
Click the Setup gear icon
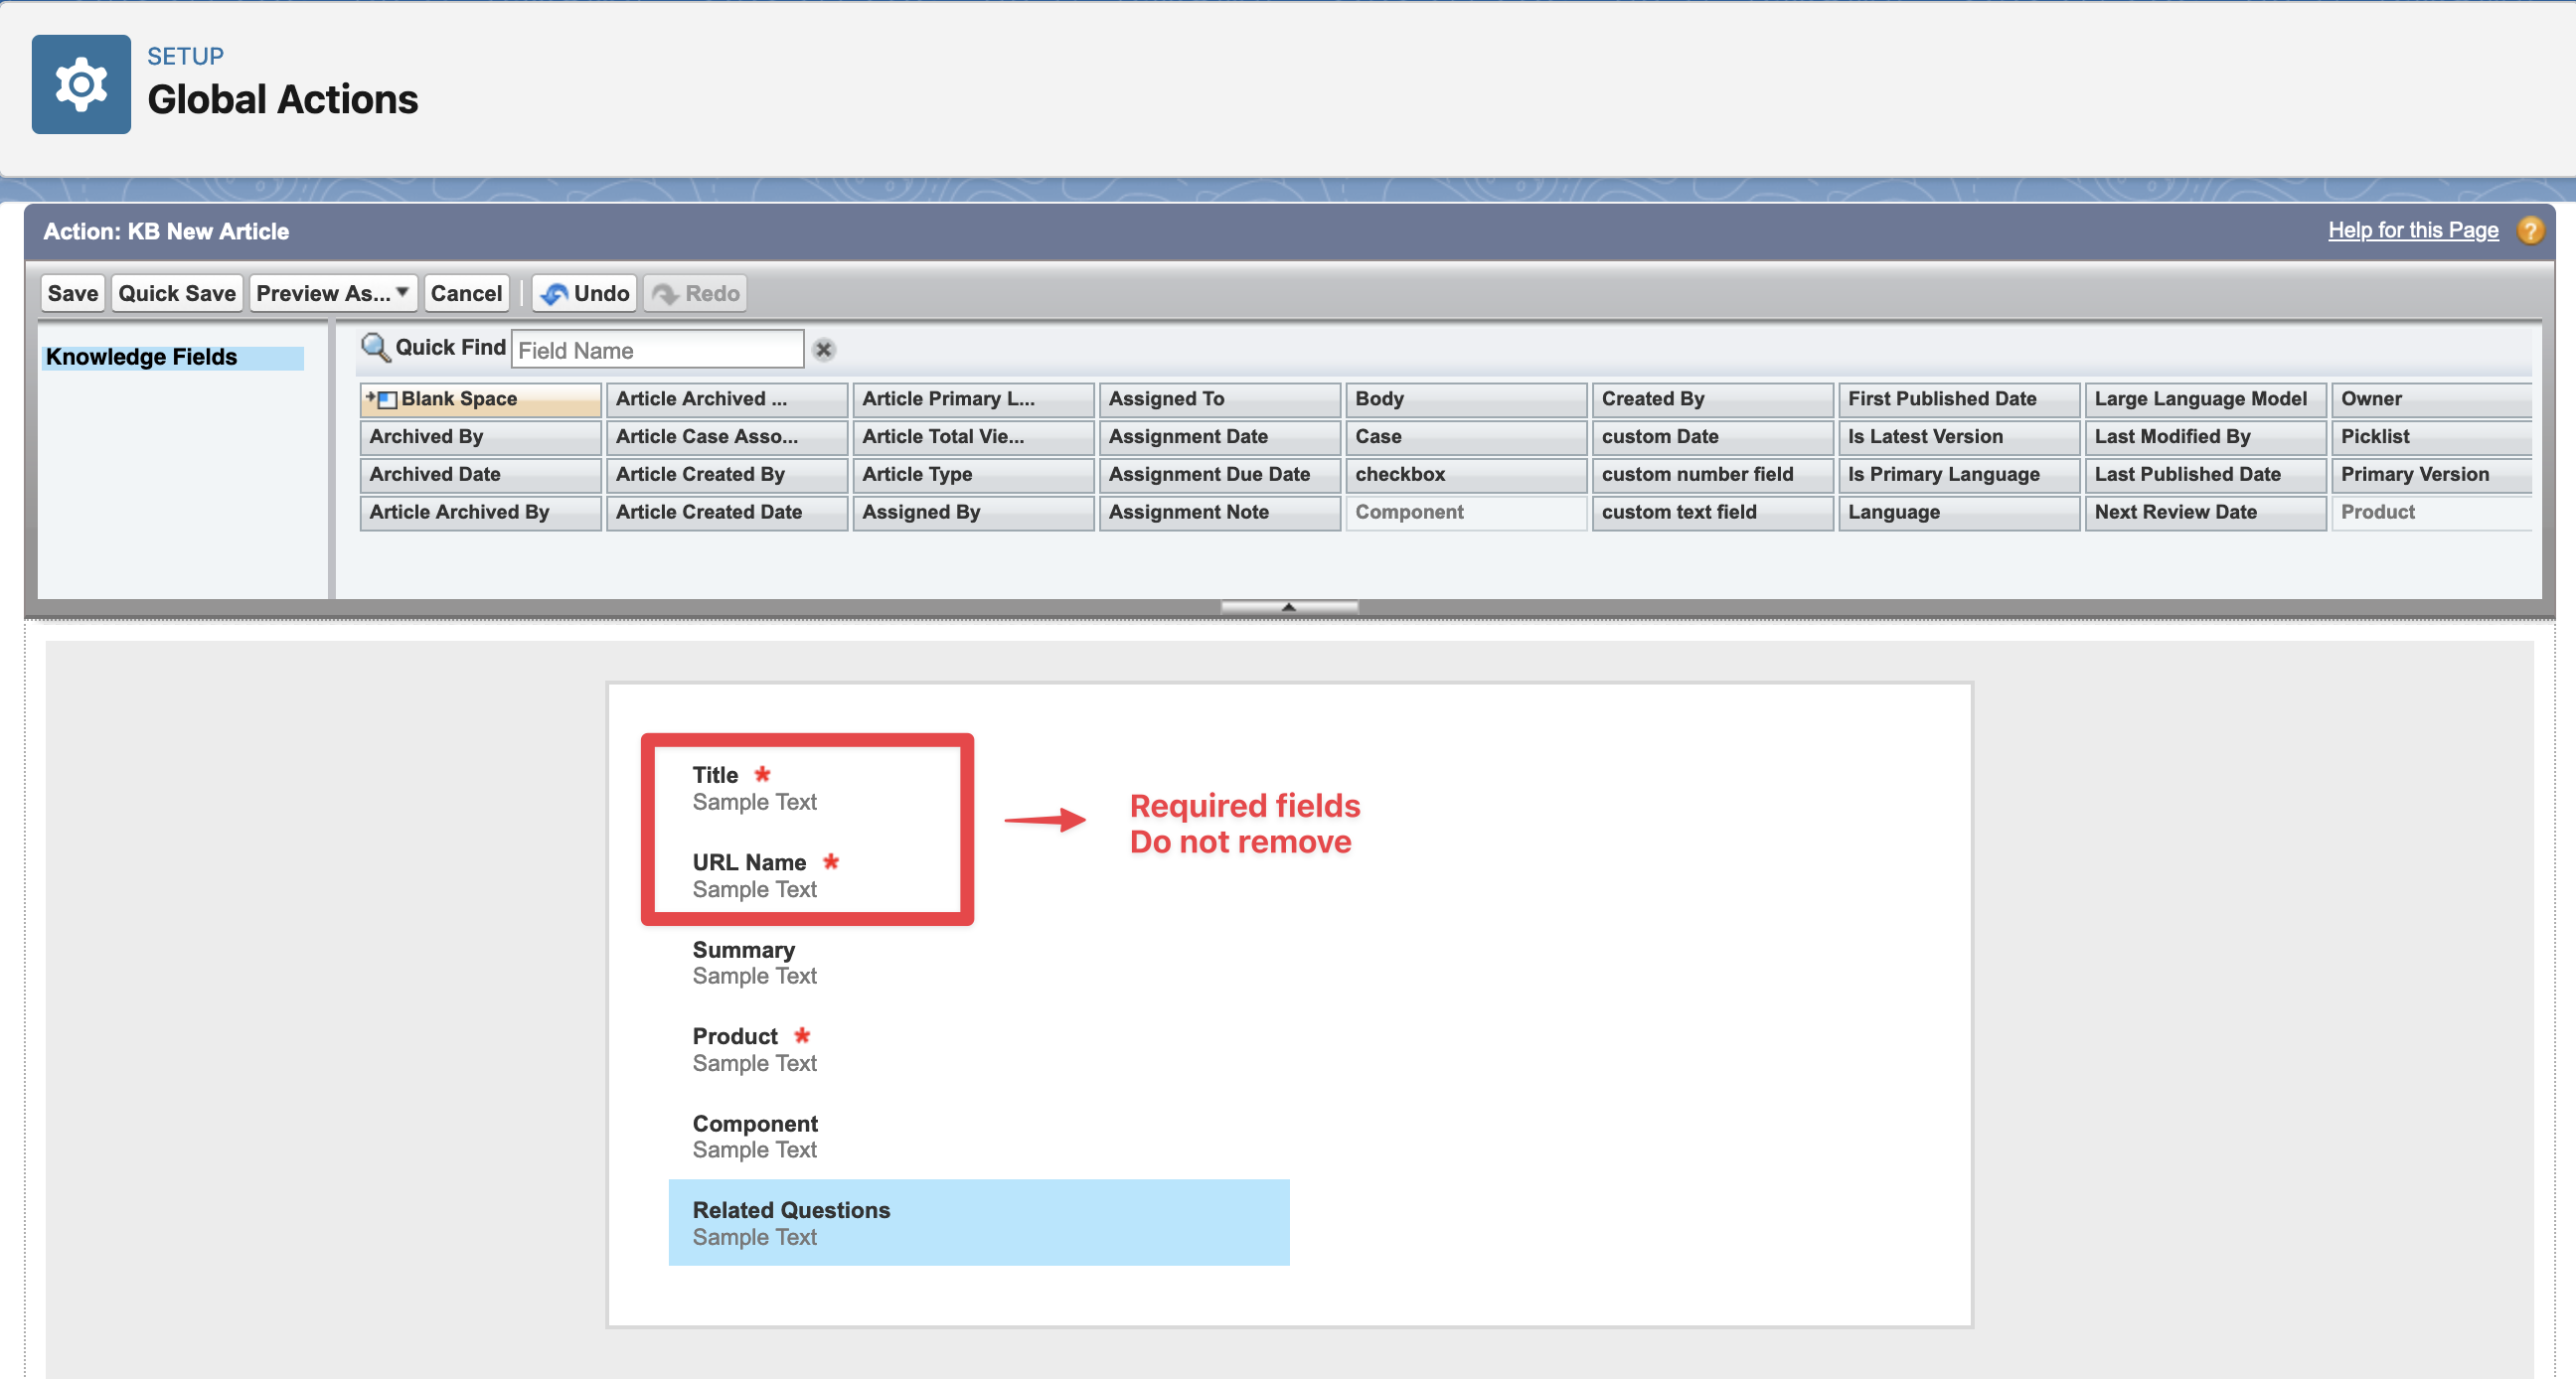click(x=81, y=84)
